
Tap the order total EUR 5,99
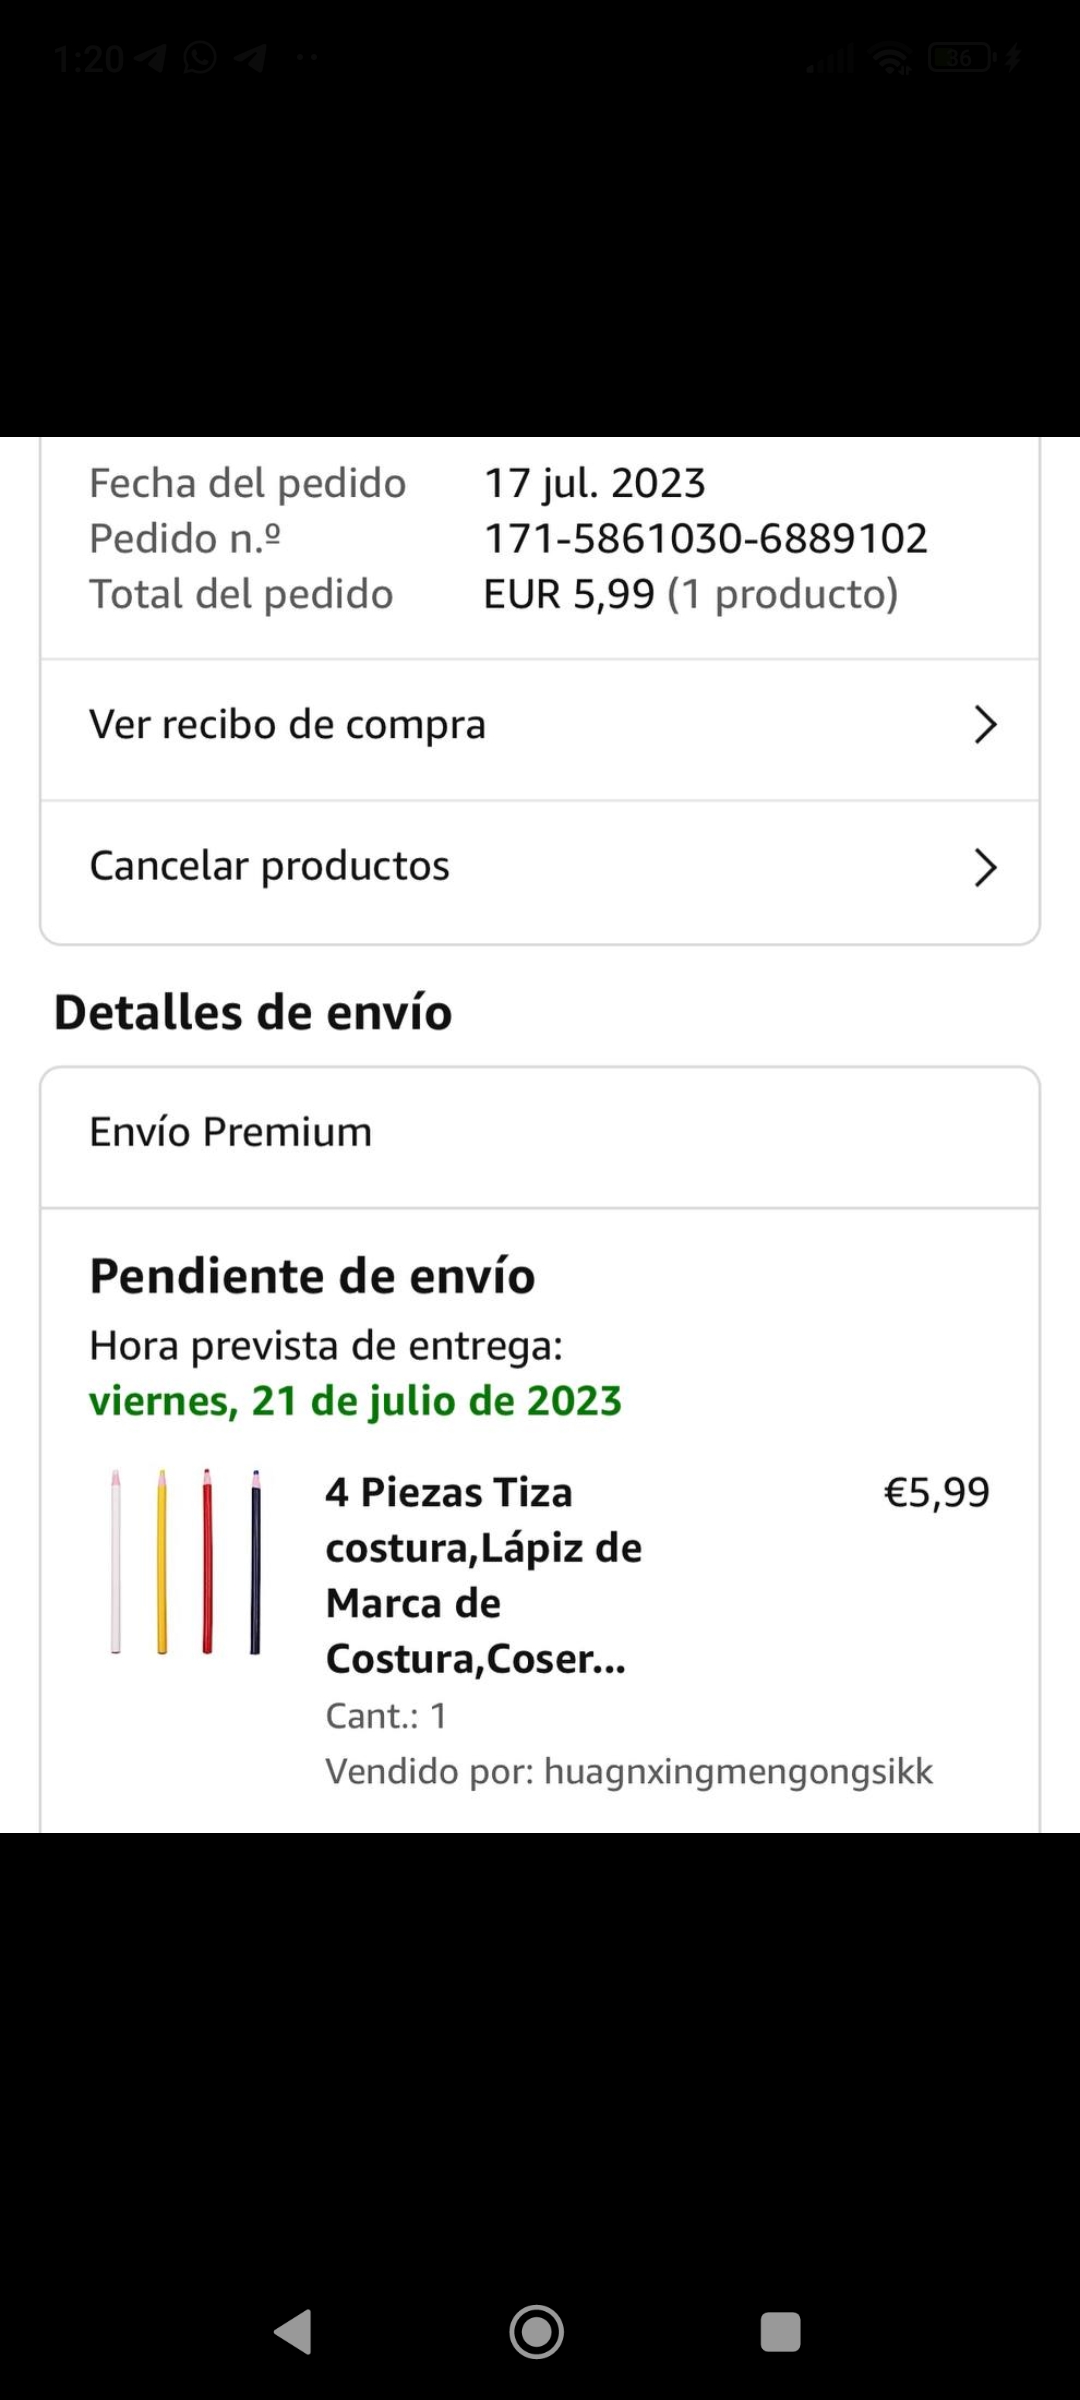[569, 594]
